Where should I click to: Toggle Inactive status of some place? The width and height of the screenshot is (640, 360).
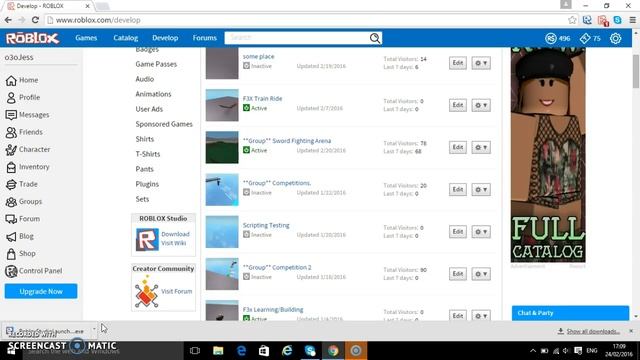click(247, 66)
